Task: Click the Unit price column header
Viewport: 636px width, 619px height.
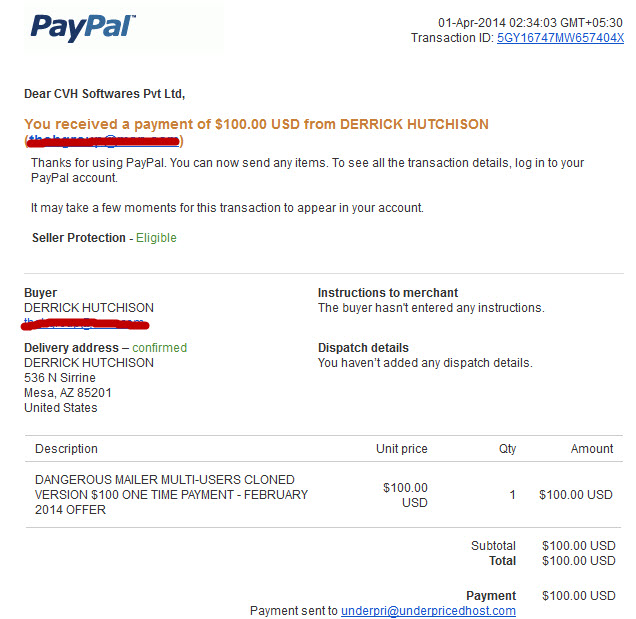Action: pos(402,449)
